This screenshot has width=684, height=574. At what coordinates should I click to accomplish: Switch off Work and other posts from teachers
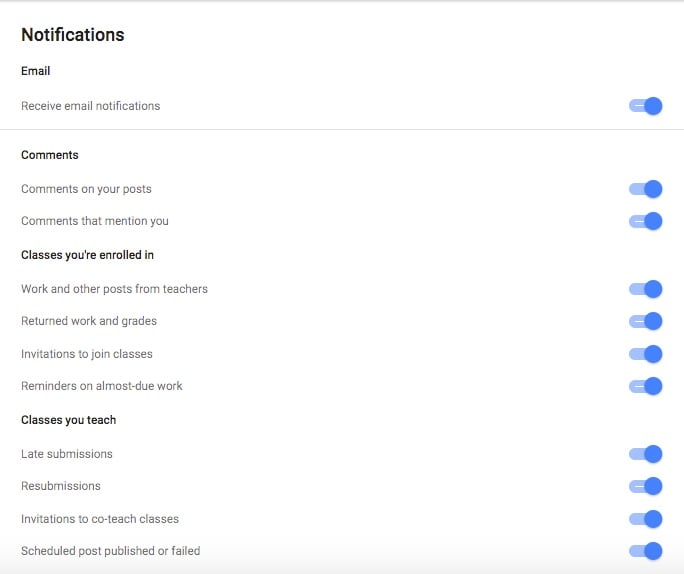646,289
